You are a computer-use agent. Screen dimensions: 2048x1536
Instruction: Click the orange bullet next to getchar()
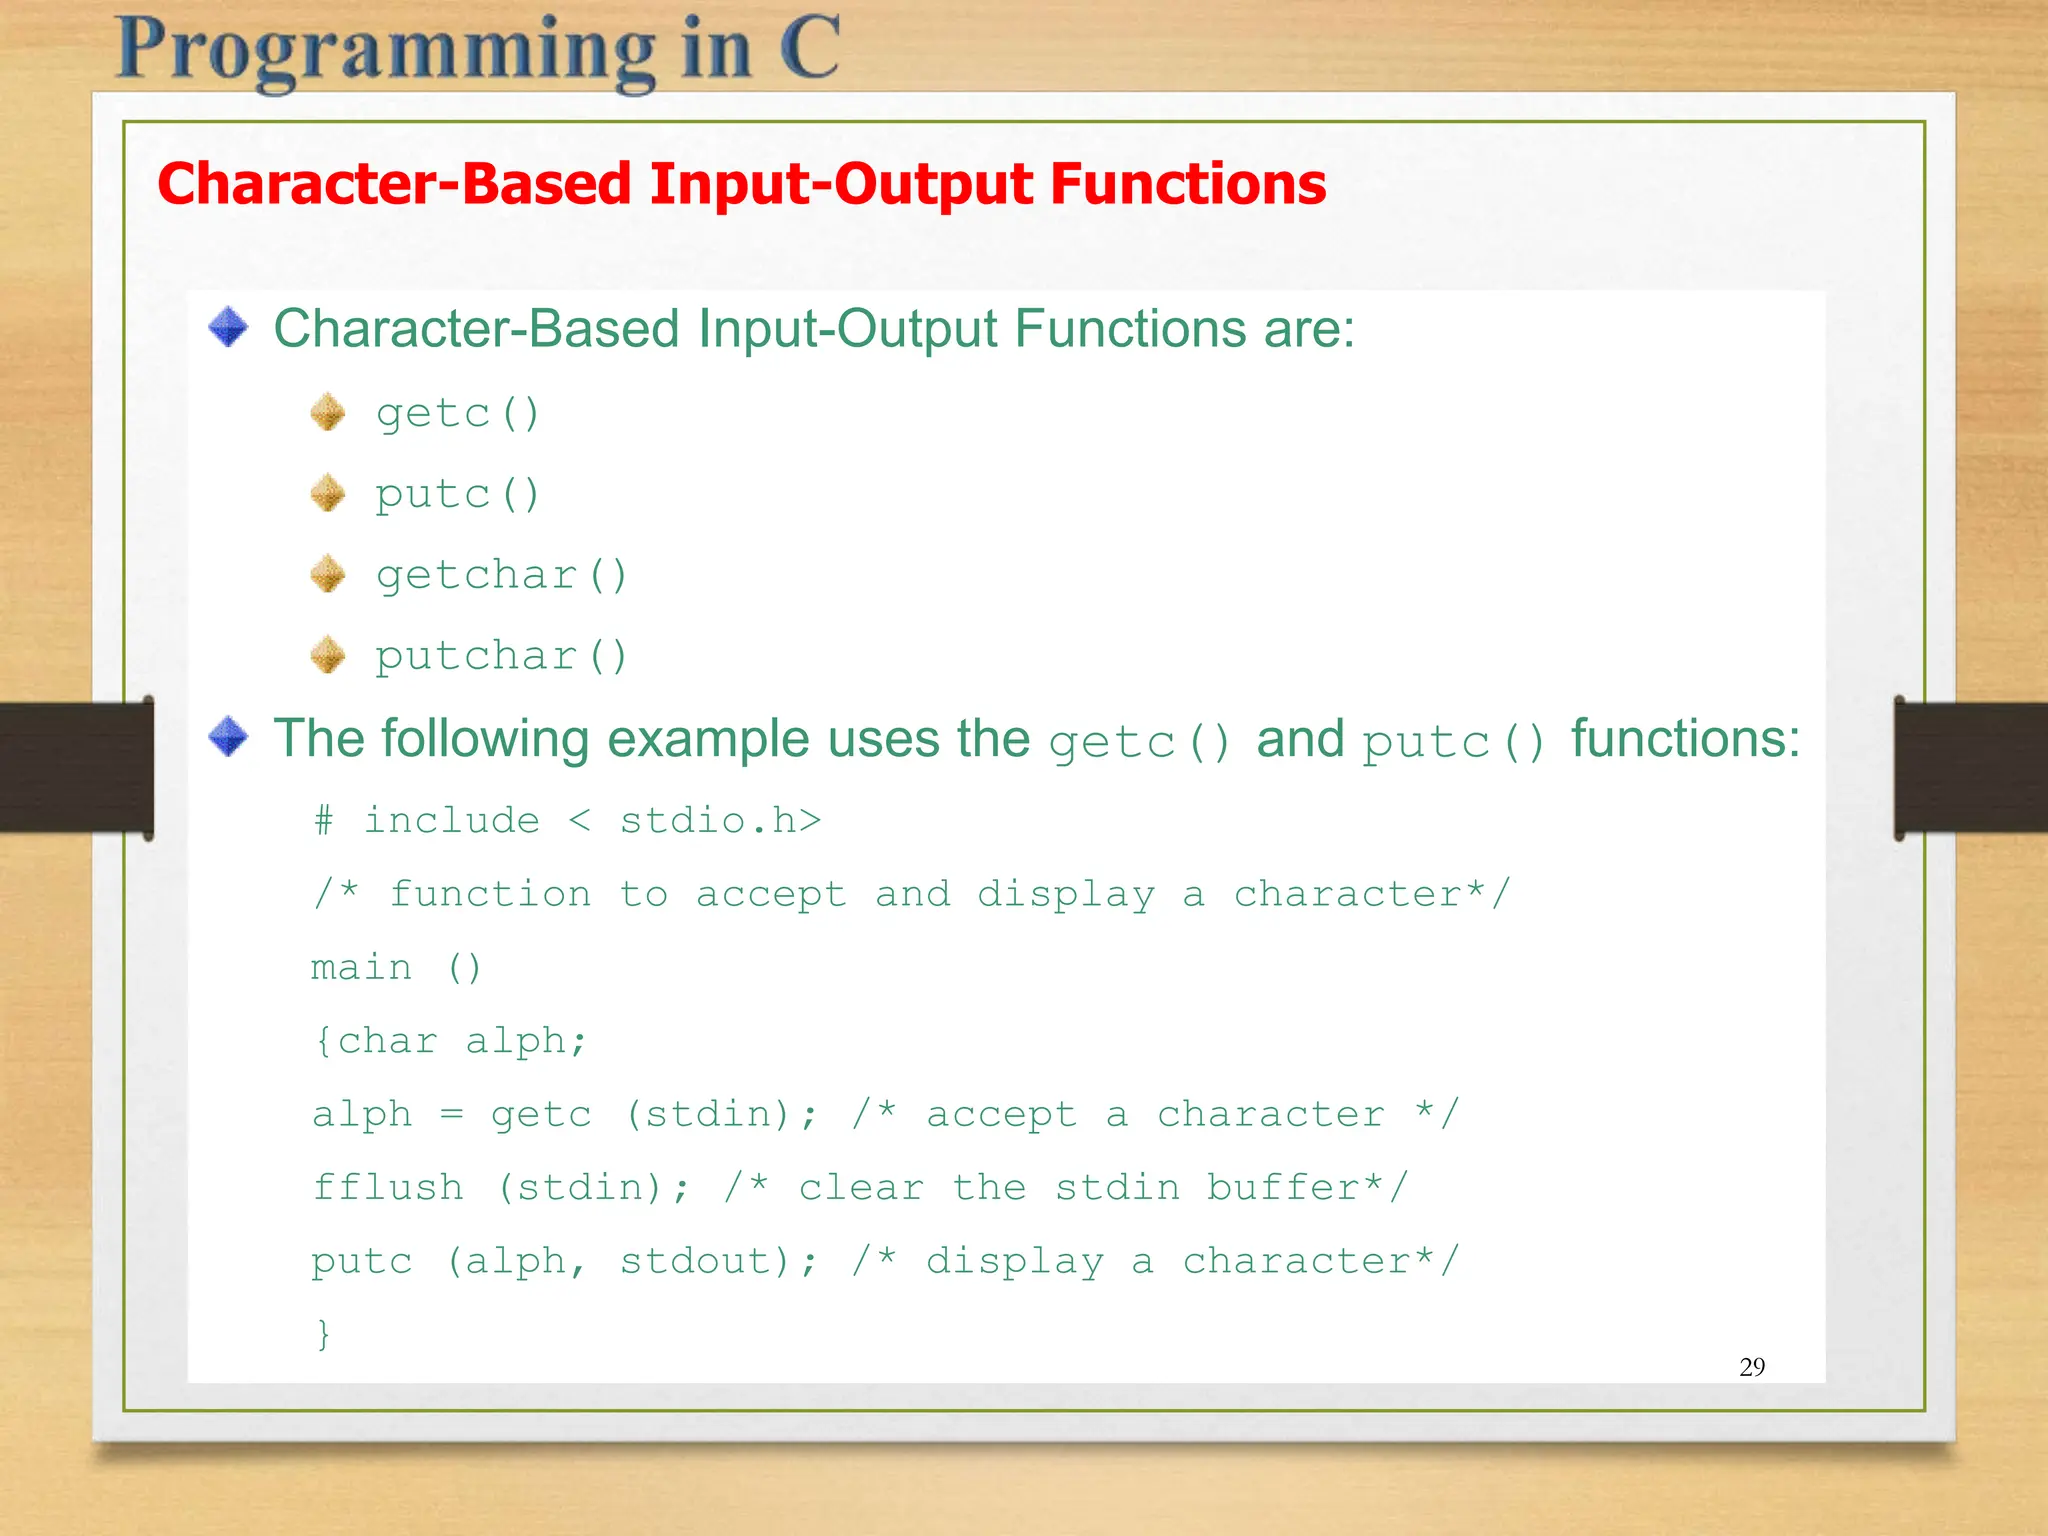[x=327, y=574]
